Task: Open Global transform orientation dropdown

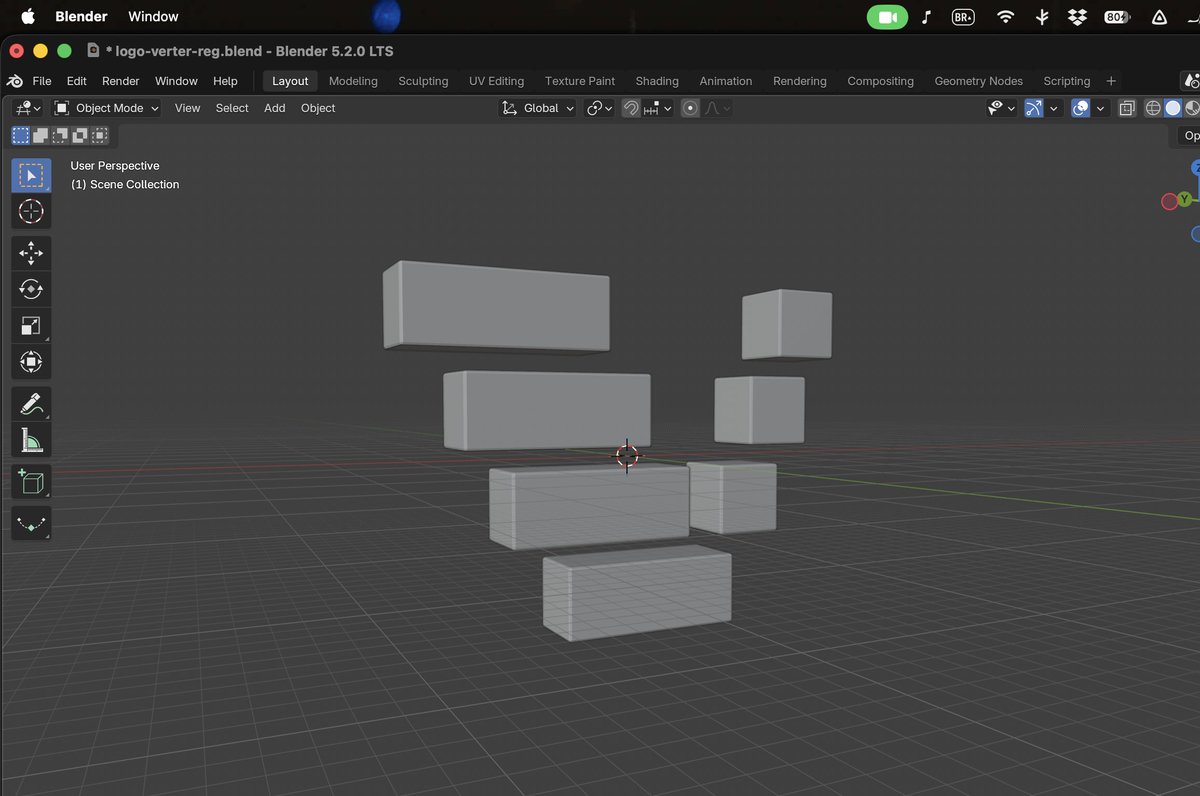Action: [x=538, y=108]
